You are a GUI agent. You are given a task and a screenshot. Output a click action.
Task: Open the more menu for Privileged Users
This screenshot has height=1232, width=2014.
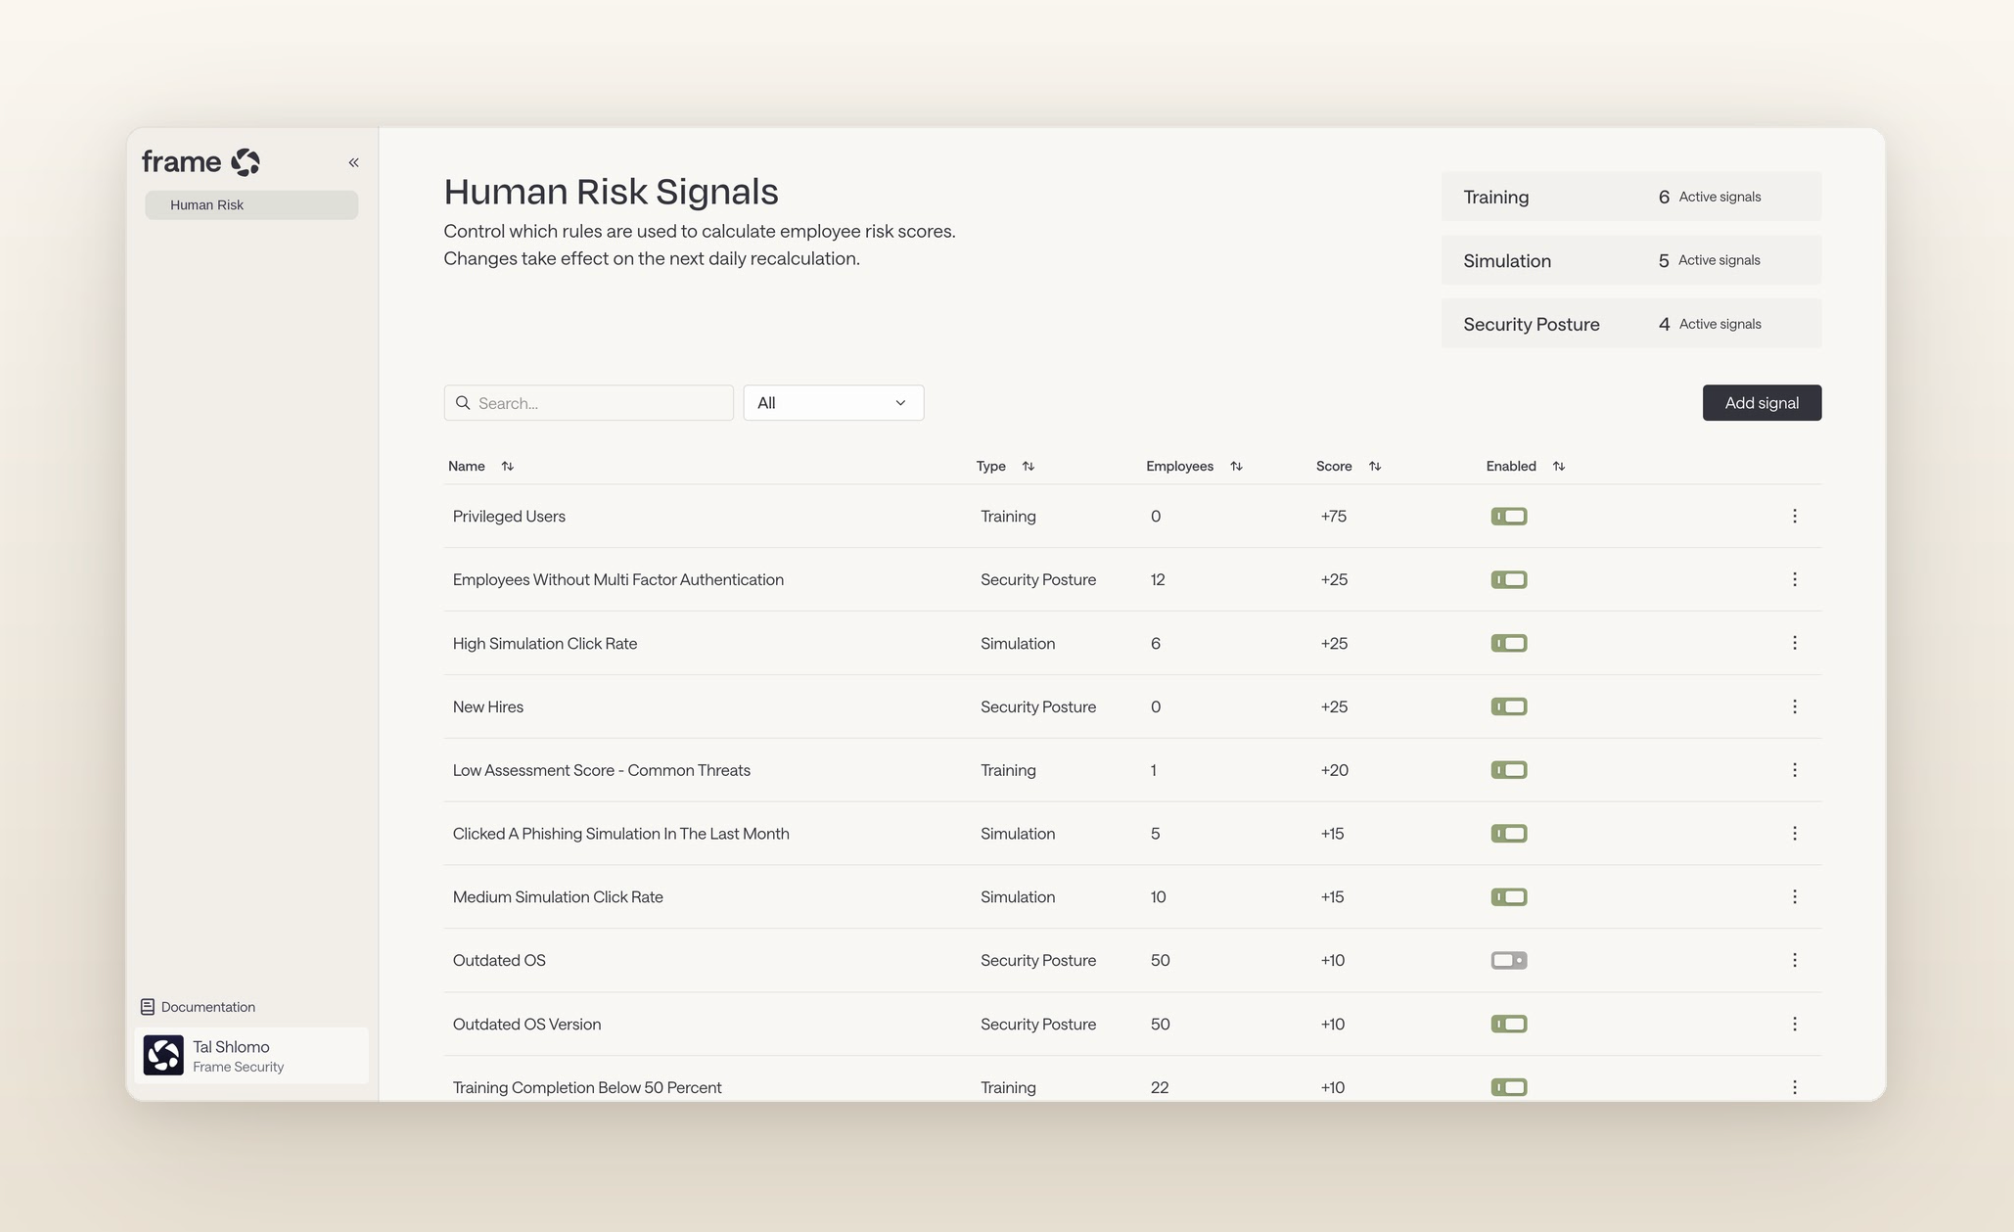click(1794, 516)
